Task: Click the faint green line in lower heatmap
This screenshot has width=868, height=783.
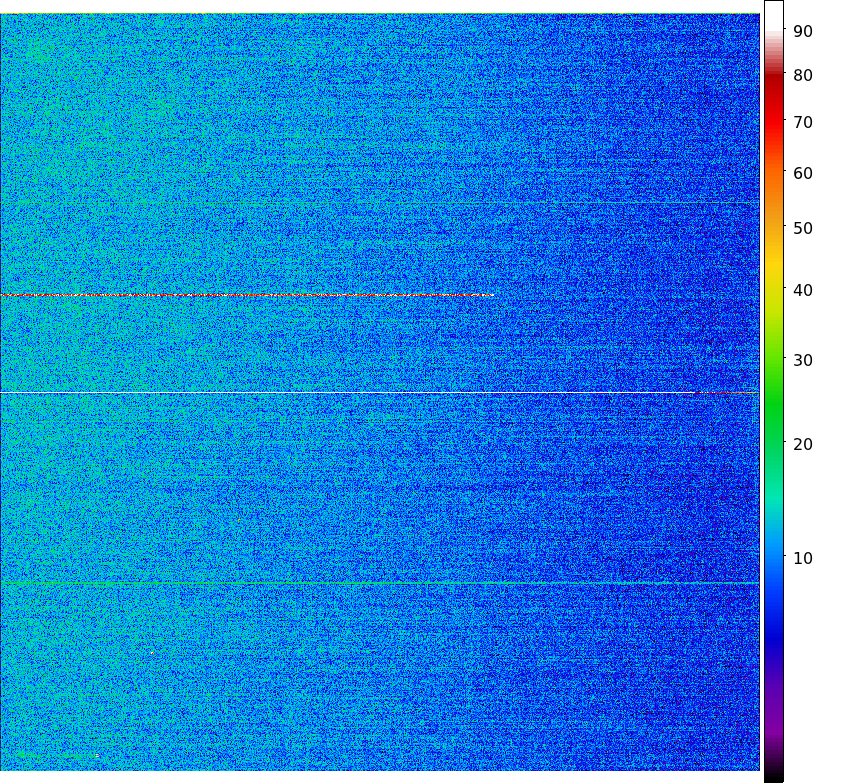Action: tap(380, 582)
